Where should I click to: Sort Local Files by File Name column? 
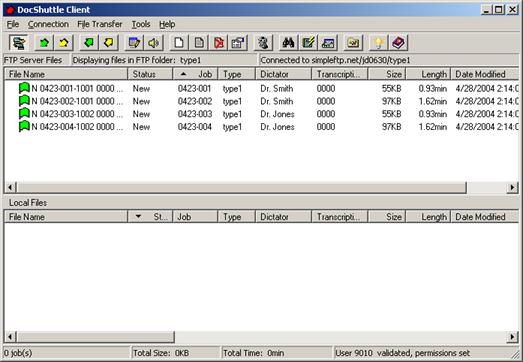pos(66,217)
